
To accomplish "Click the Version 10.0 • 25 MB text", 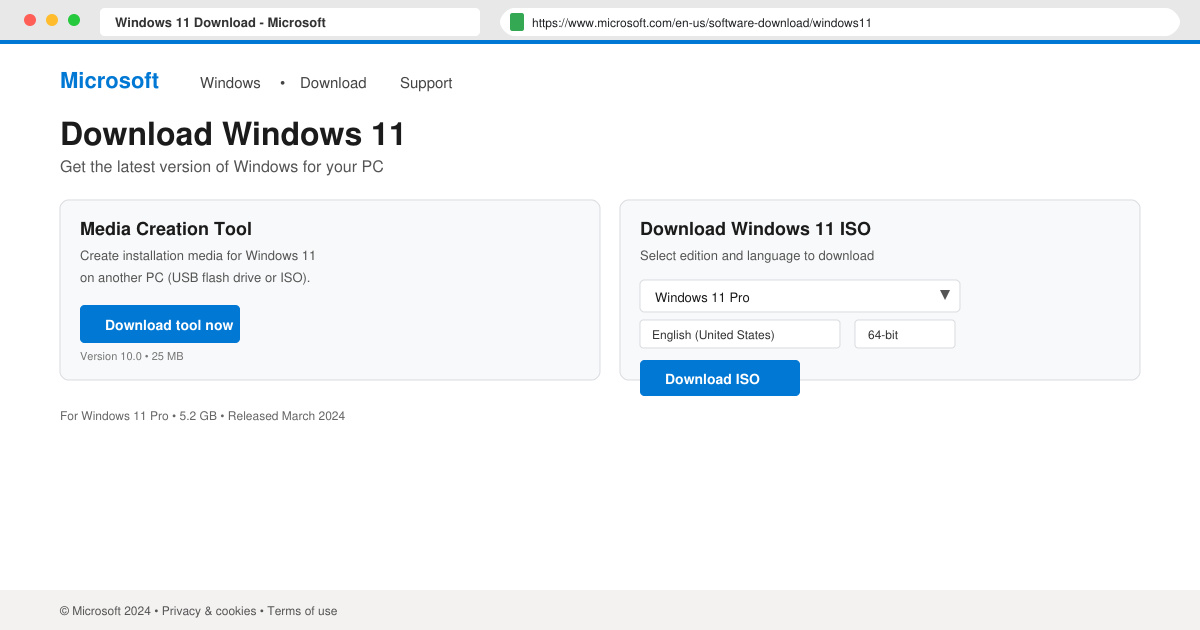I will (132, 356).
